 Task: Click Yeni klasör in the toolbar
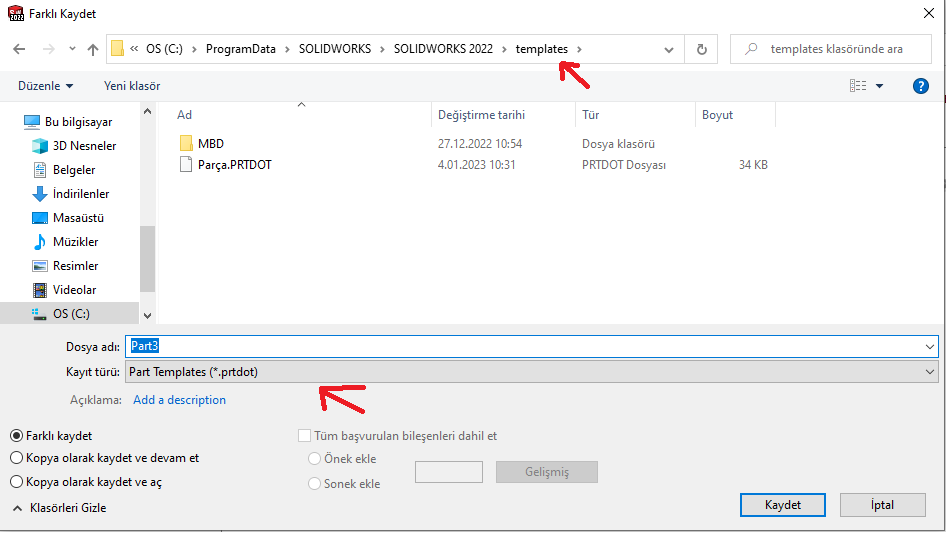132,86
